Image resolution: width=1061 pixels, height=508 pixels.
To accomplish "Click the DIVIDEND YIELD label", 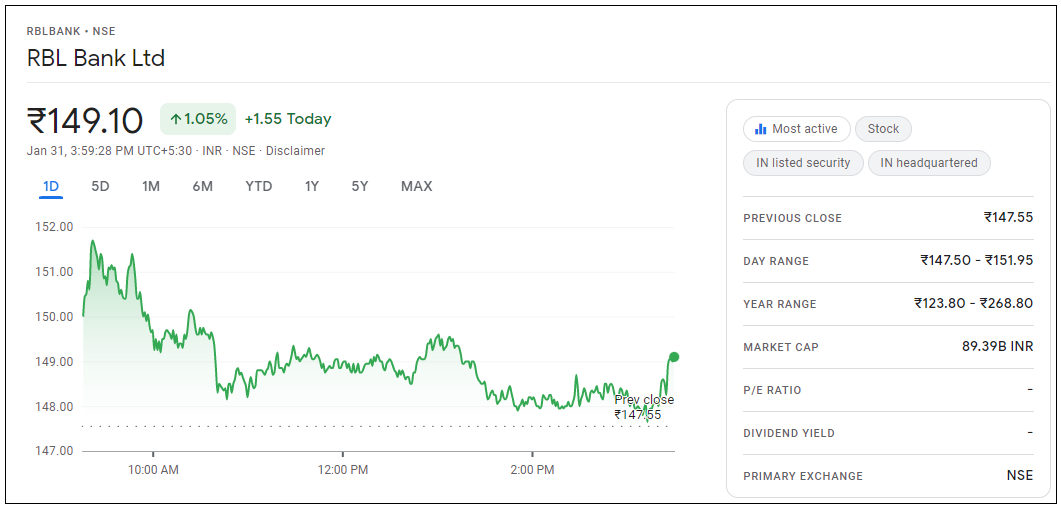I will [x=789, y=433].
